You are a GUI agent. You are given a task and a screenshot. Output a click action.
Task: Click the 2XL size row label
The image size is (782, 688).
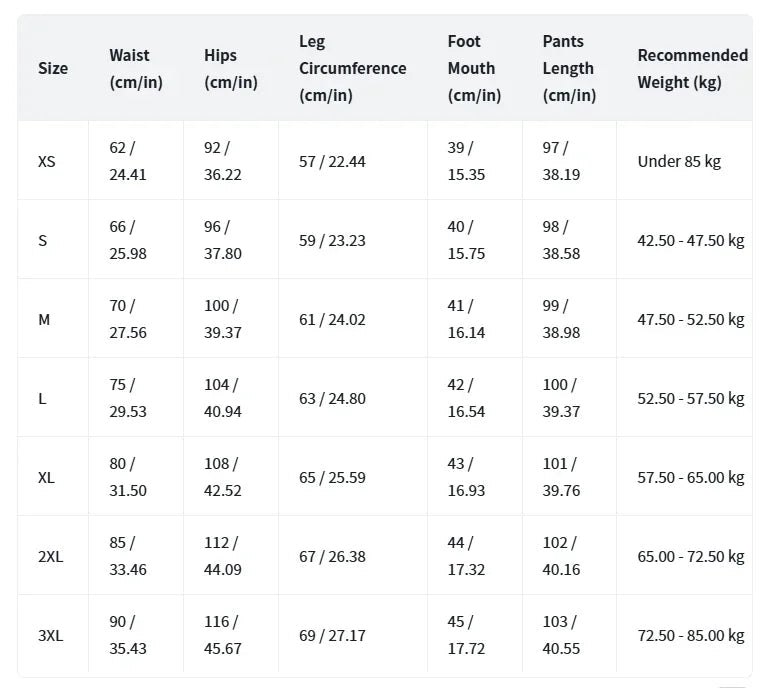click(51, 556)
